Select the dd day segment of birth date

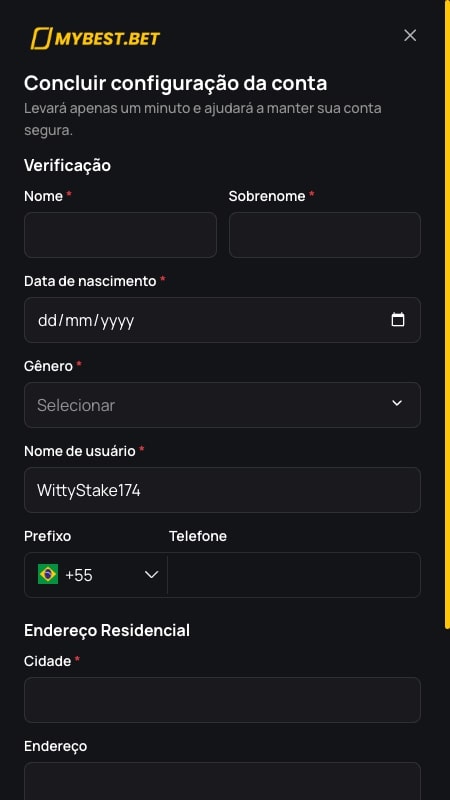[47, 320]
